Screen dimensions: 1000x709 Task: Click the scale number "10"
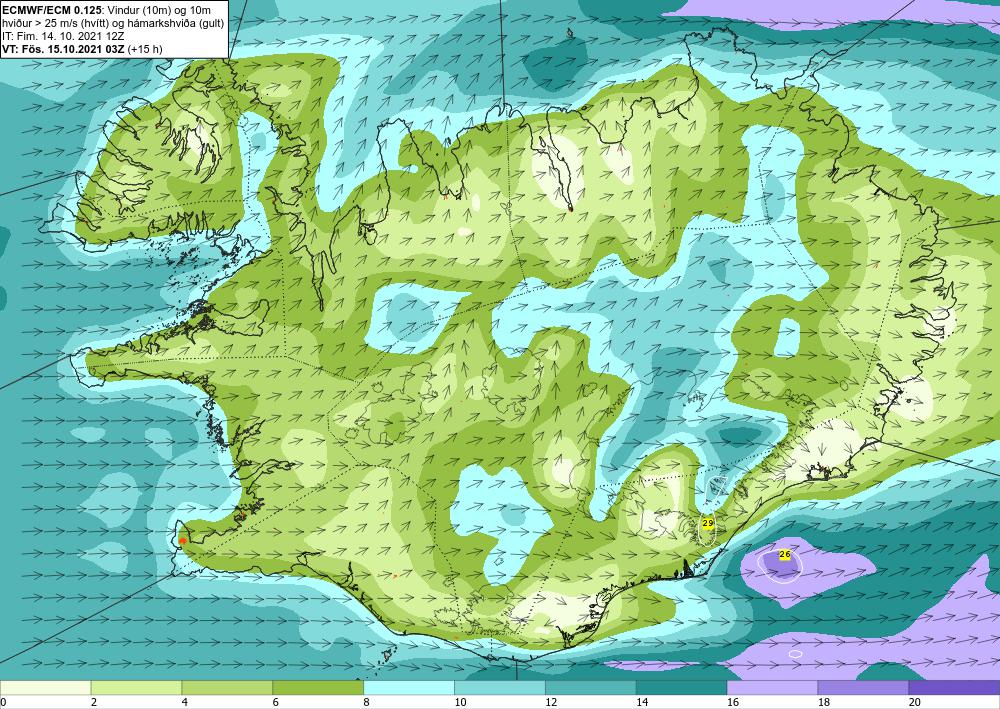pyautogui.click(x=460, y=702)
